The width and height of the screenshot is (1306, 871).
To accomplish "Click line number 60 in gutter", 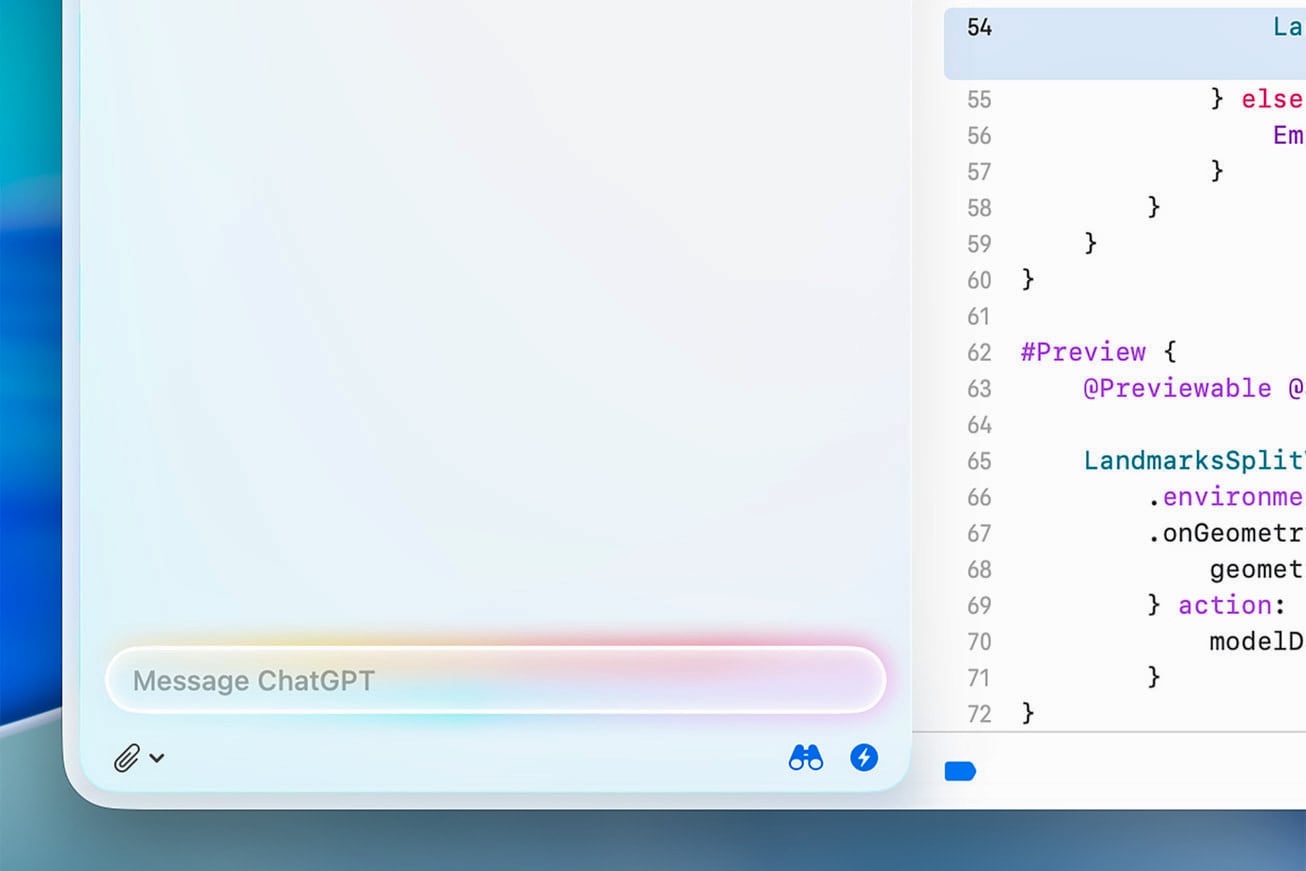I will point(980,281).
